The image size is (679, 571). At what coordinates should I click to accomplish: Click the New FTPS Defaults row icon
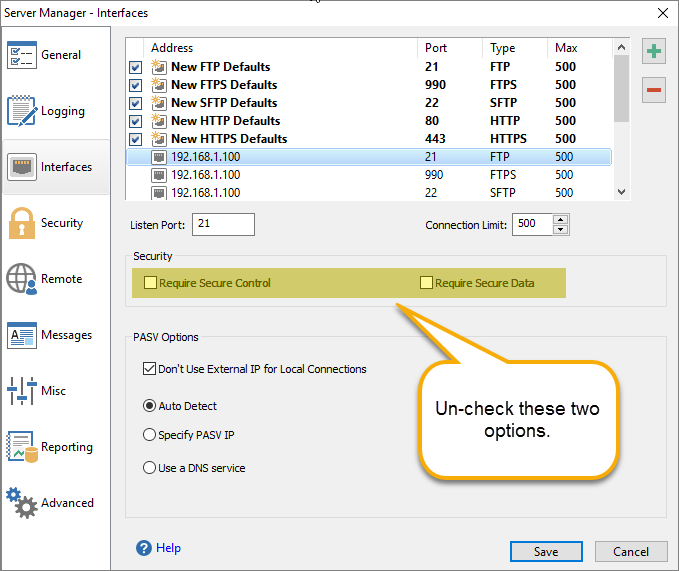(159, 85)
